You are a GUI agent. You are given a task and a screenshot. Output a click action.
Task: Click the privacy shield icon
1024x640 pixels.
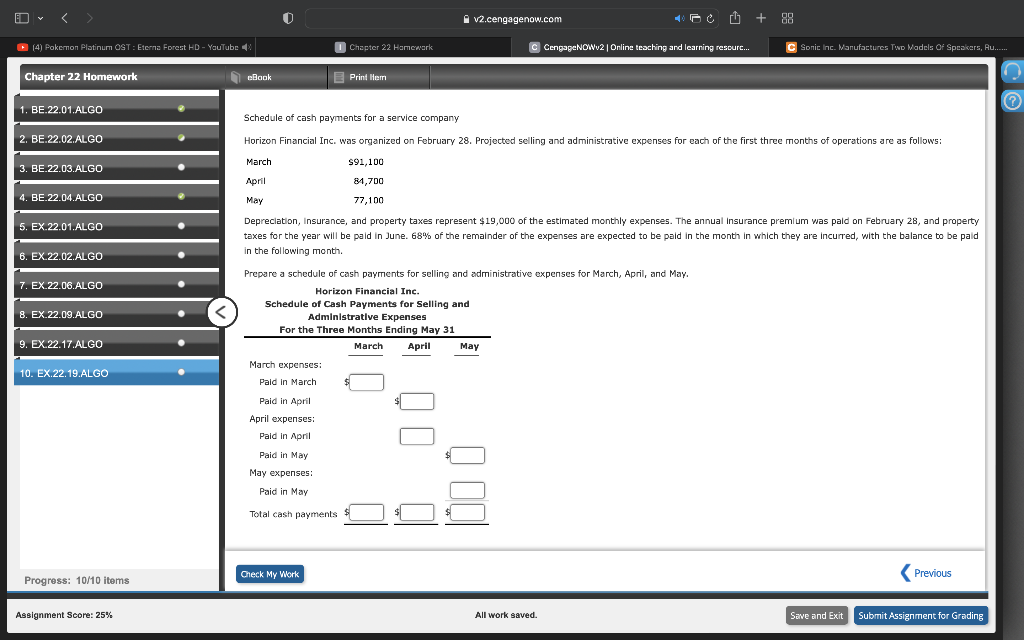[287, 19]
